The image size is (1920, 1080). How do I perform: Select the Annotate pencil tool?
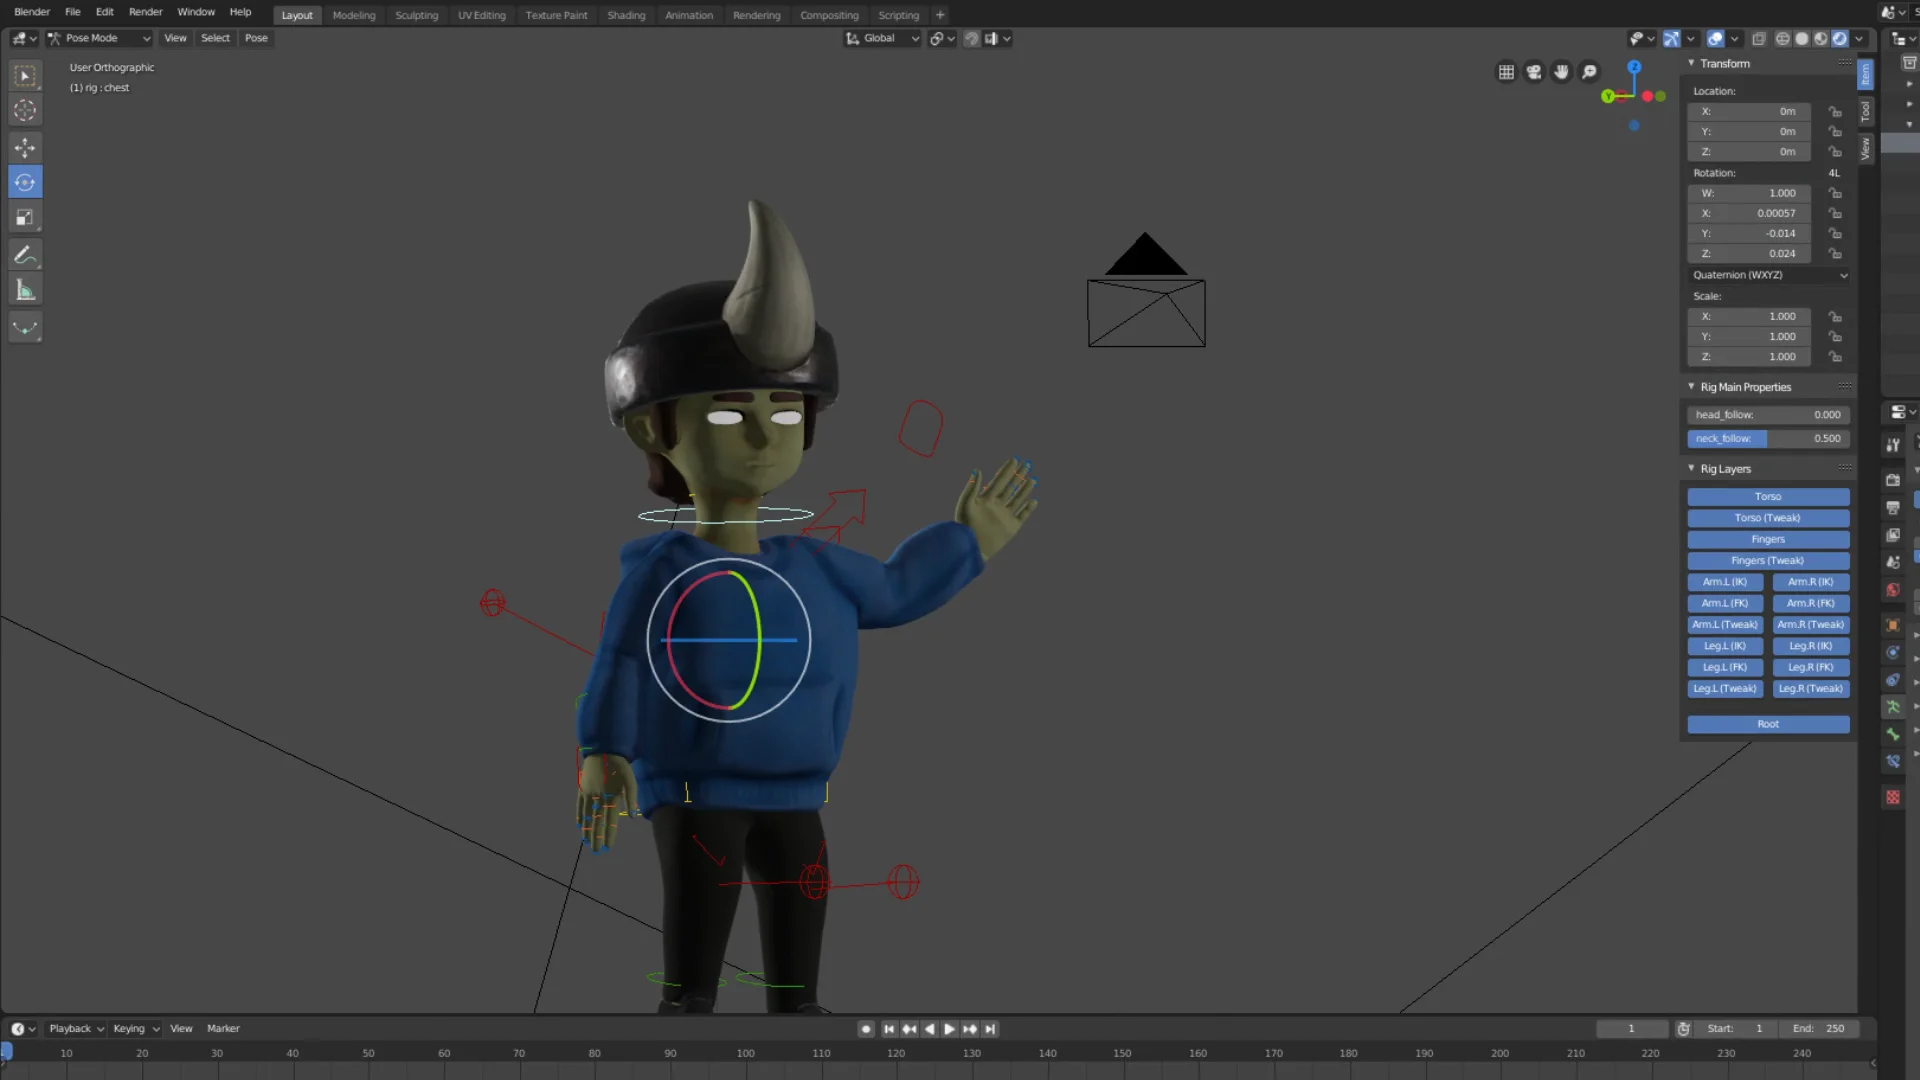[x=25, y=255]
